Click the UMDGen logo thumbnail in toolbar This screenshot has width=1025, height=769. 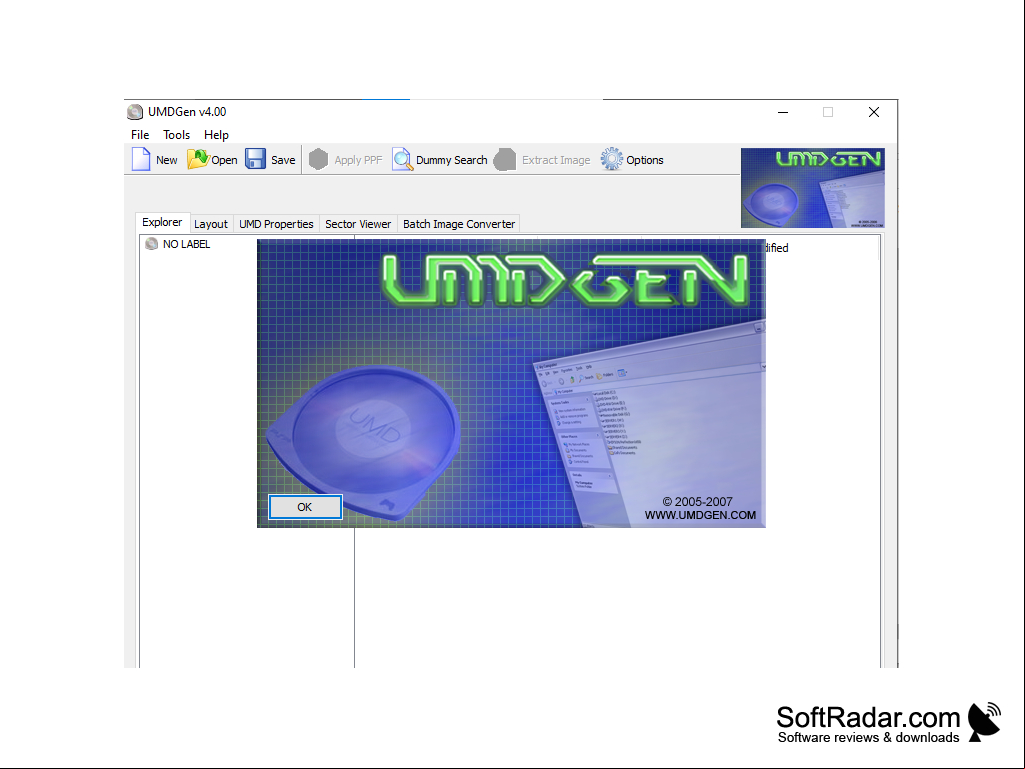pyautogui.click(x=813, y=188)
